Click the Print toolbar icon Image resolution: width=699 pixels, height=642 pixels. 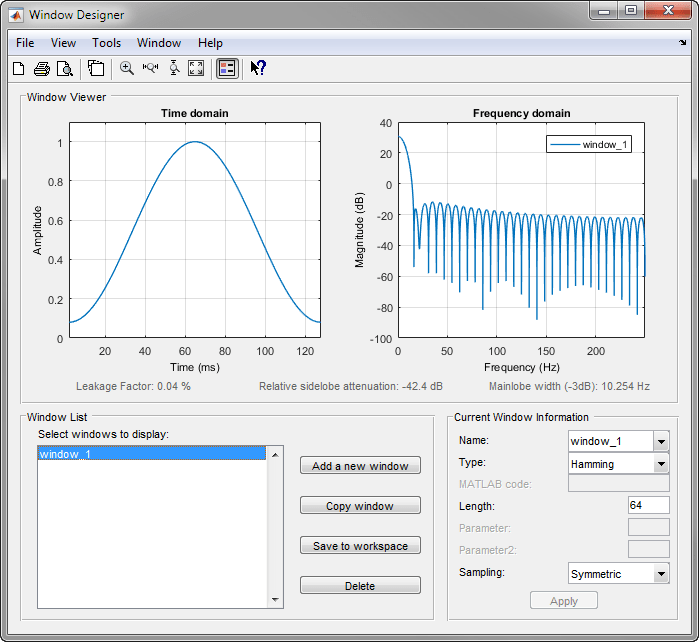click(42, 69)
